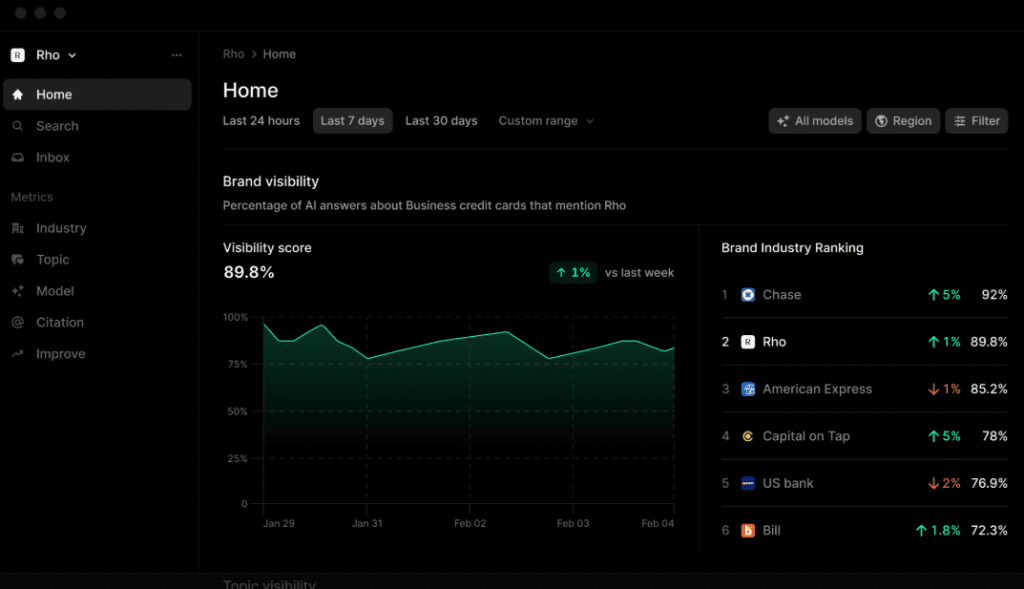Open the sidebar three-dot more menu
Image resolution: width=1024 pixels, height=589 pixels.
point(176,56)
